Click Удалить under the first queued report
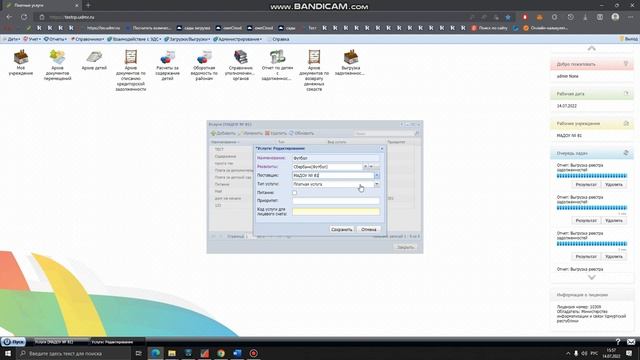640x360 pixels. 614,184
